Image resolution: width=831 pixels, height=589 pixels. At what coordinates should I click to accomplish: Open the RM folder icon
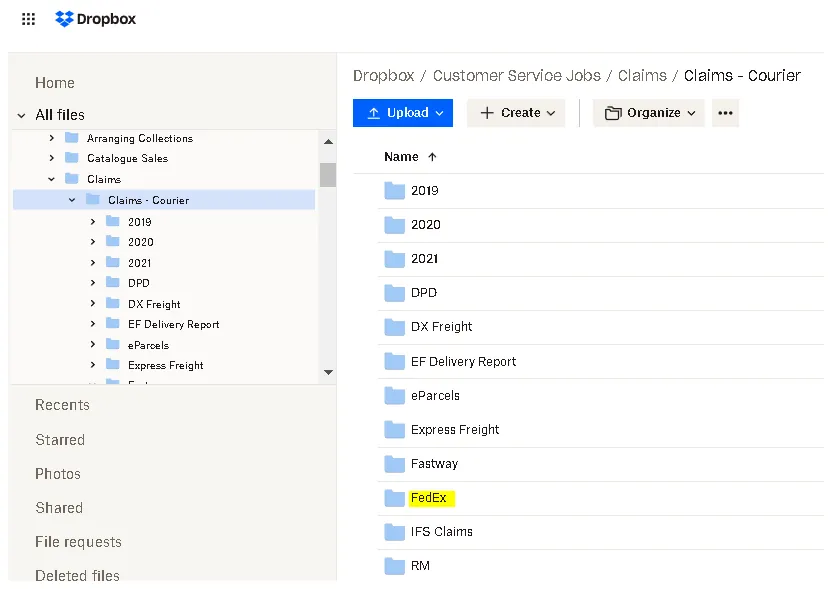[394, 566]
